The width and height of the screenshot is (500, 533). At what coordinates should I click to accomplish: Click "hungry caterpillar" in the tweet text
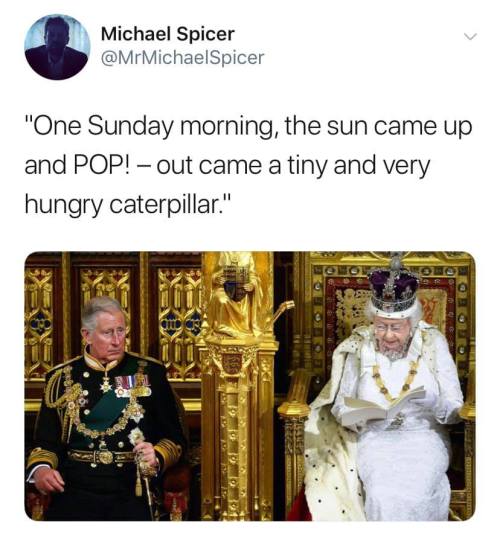tap(127, 205)
